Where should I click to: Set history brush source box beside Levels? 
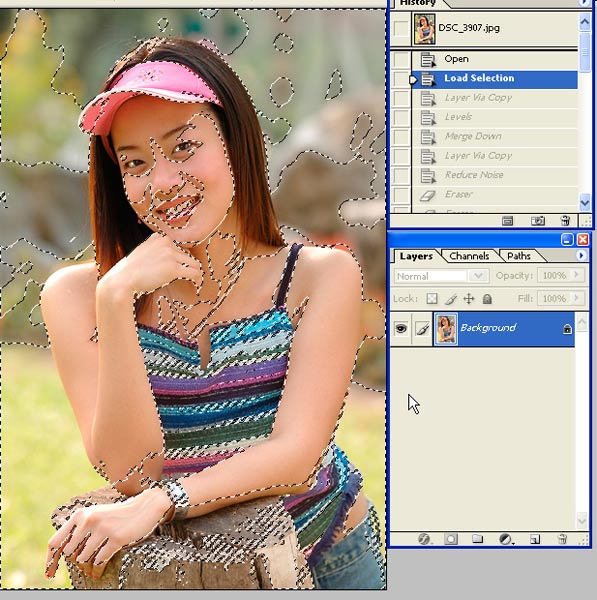[401, 117]
